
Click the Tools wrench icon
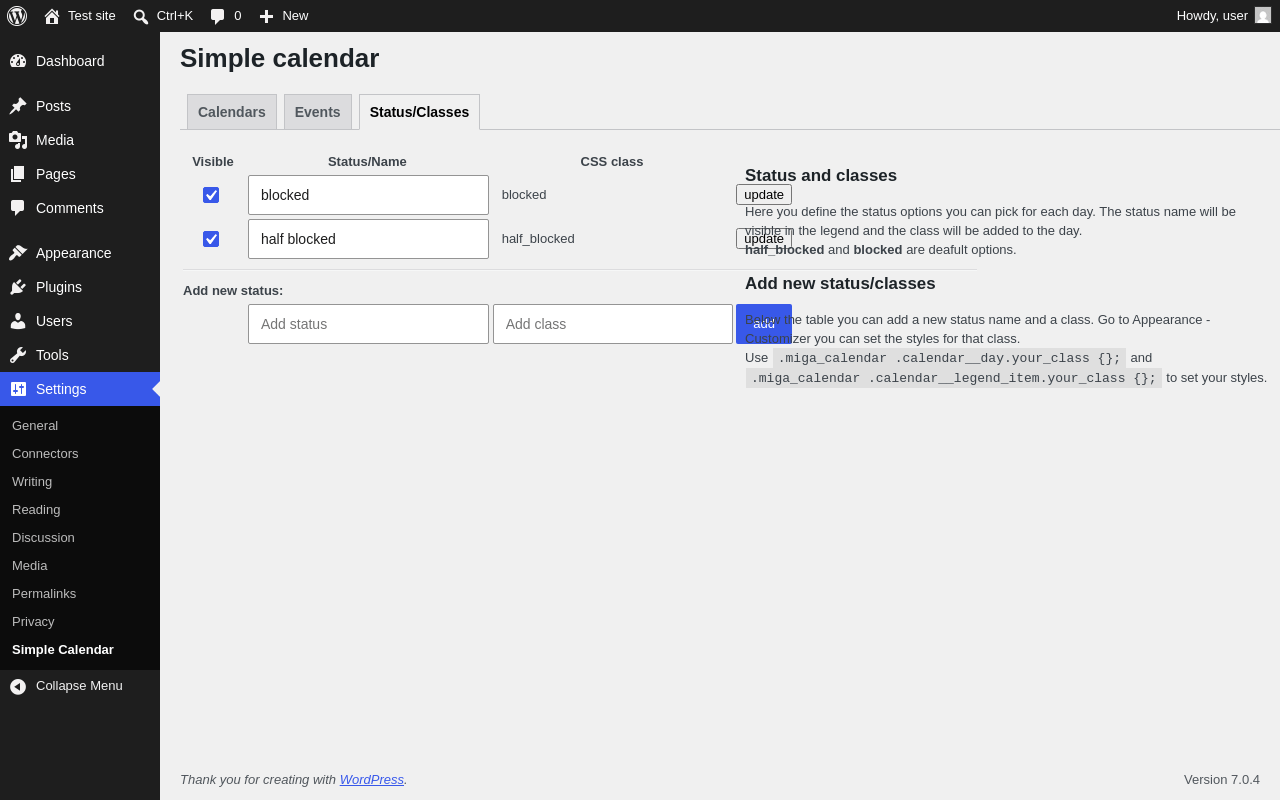tap(18, 355)
